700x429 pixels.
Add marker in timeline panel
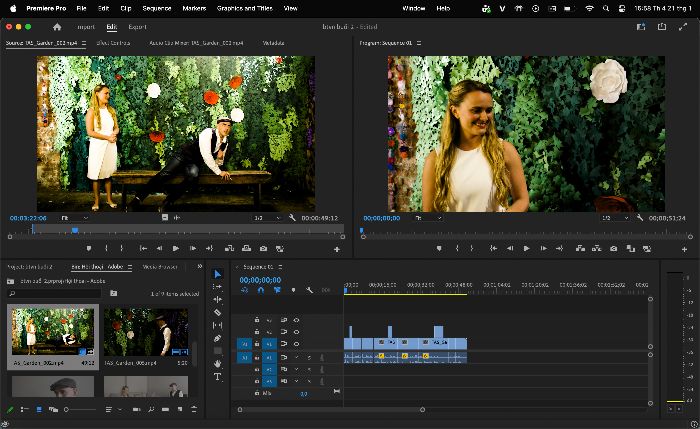click(x=293, y=290)
